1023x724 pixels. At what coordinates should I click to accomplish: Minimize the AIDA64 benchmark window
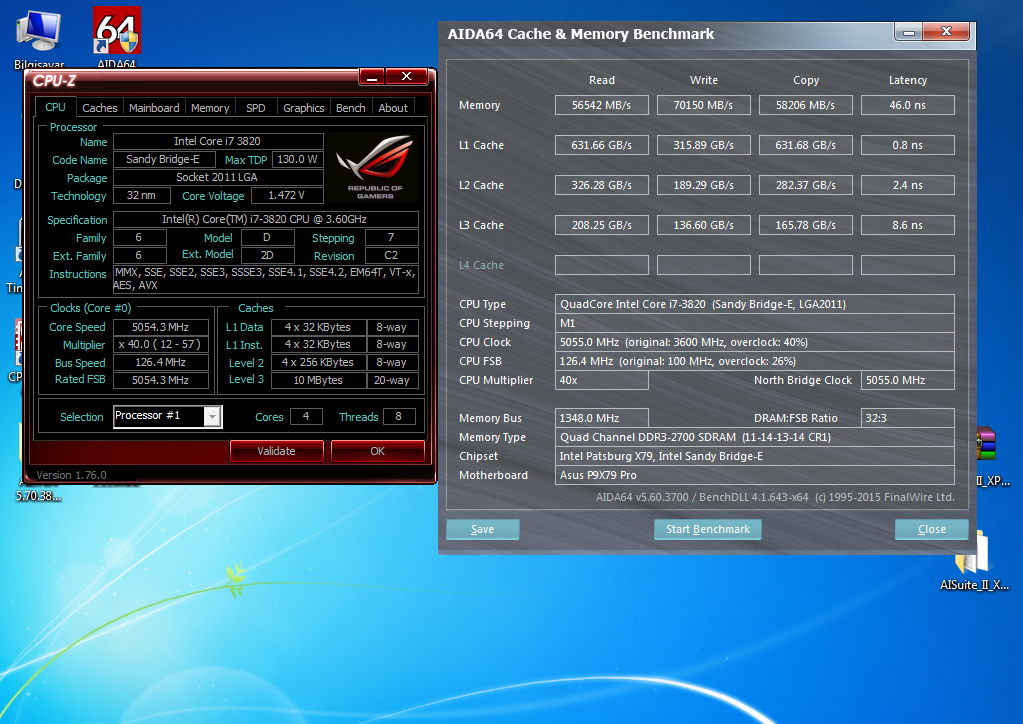click(x=908, y=31)
